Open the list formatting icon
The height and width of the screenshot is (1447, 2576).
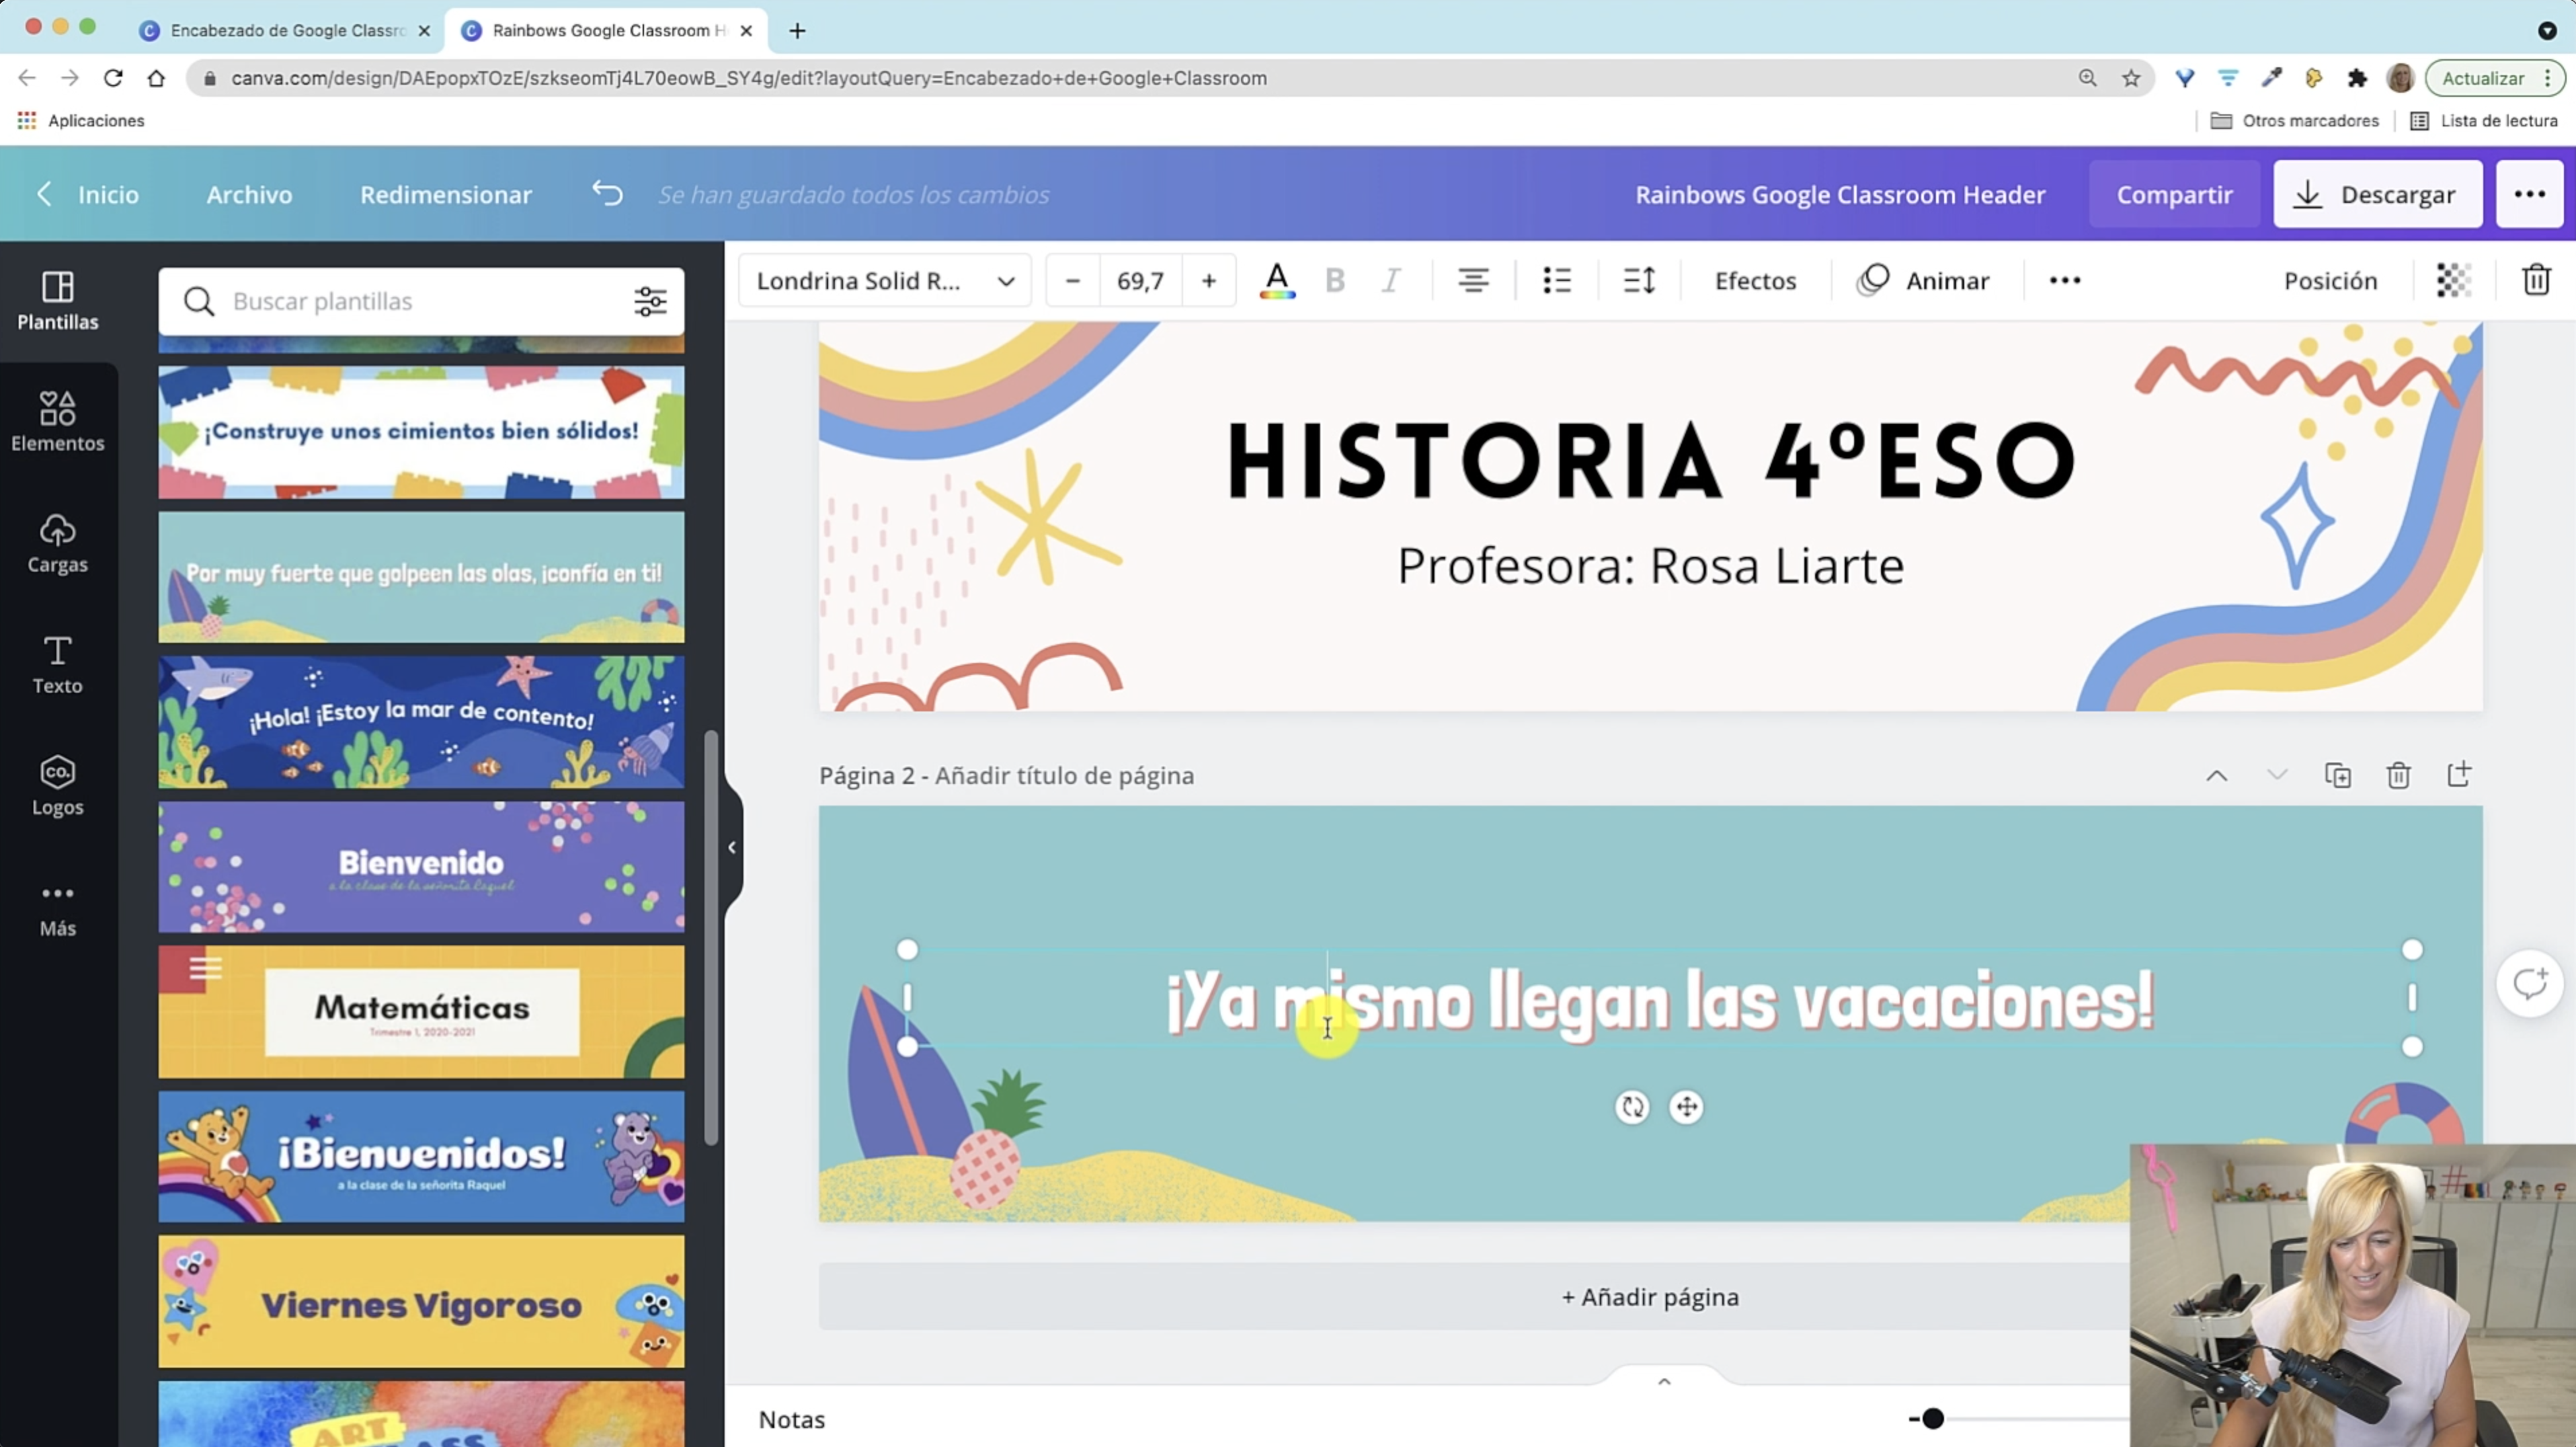tap(1556, 281)
